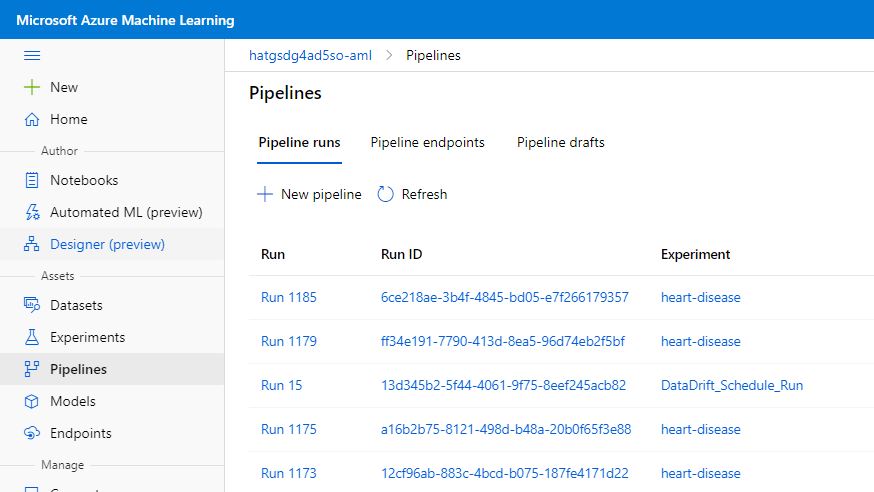The width and height of the screenshot is (874, 492).
Task: Open run ID 13d345b2-5f44-4061-9f75-8eef245acb82
Action: pos(503,385)
